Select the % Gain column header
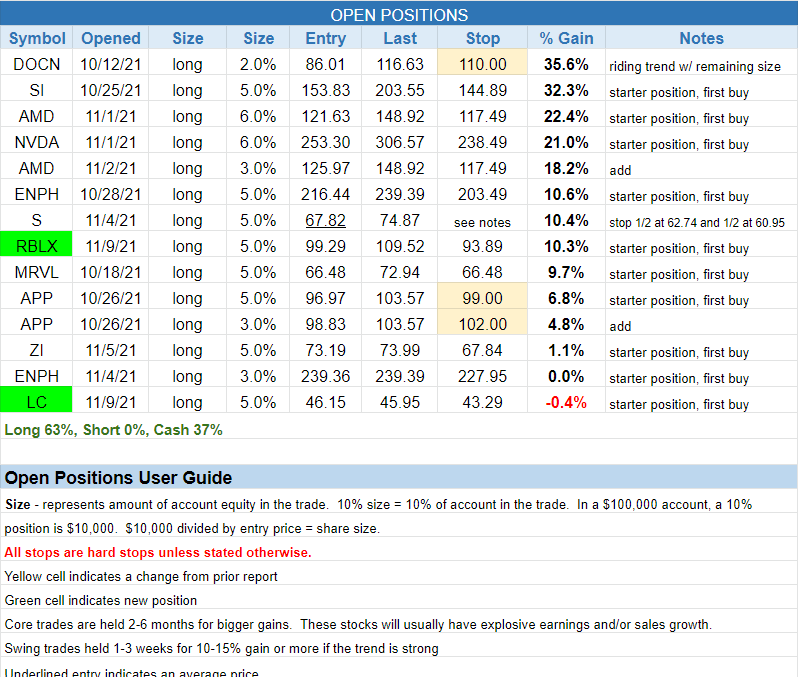Screen dimensions: 798x677 (x=566, y=38)
